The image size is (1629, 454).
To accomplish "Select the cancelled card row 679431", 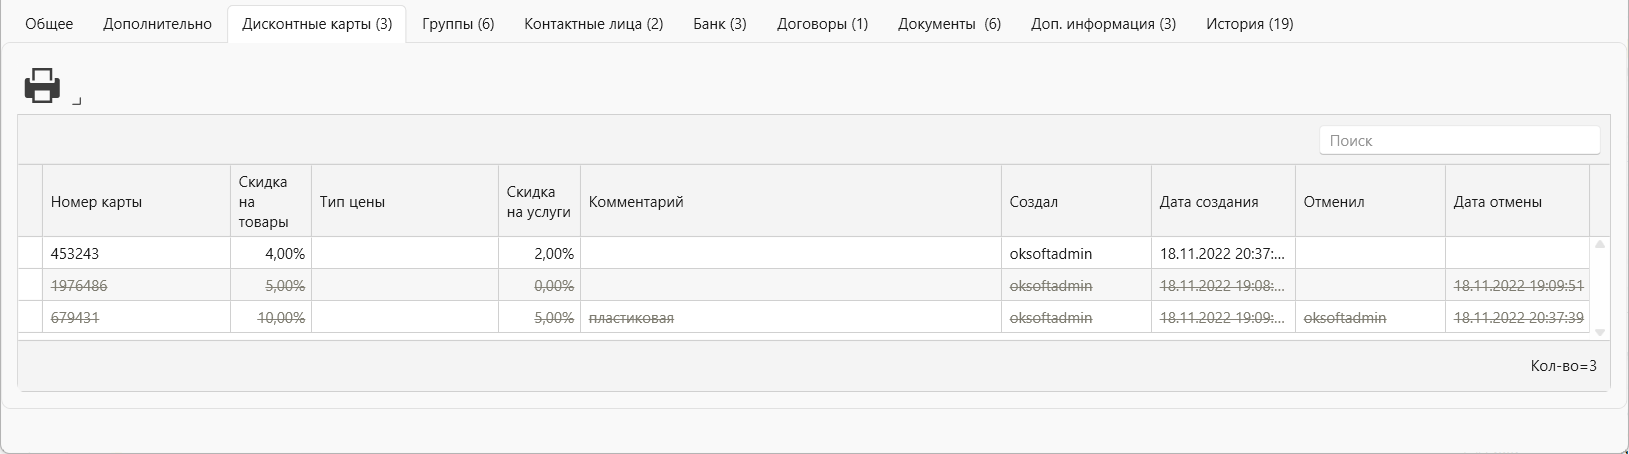I will click(804, 317).
